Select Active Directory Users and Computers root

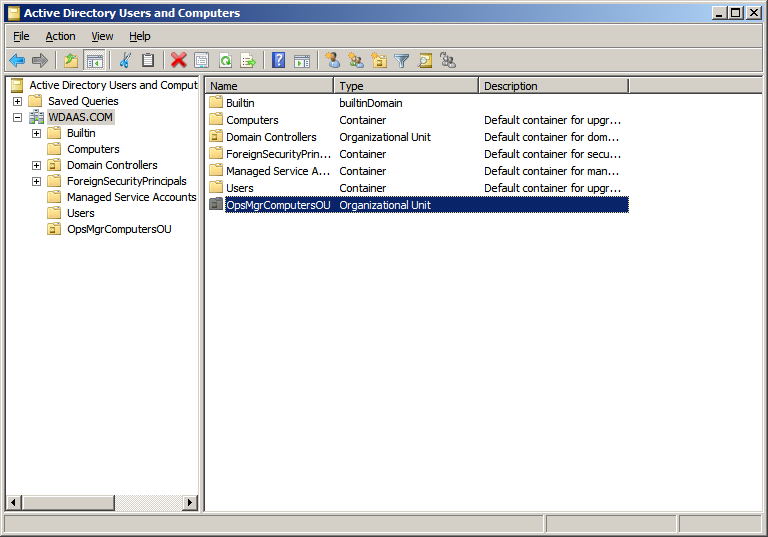coord(113,85)
